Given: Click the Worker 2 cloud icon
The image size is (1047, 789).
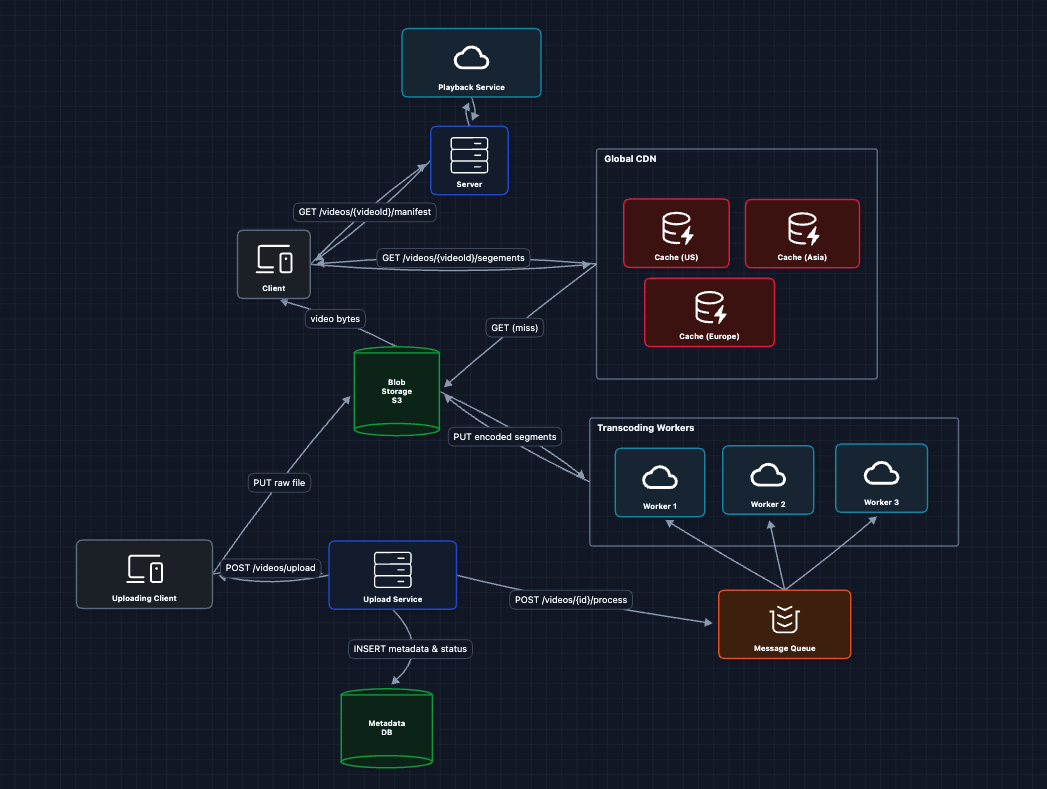Looking at the screenshot, I should pyautogui.click(x=768, y=474).
